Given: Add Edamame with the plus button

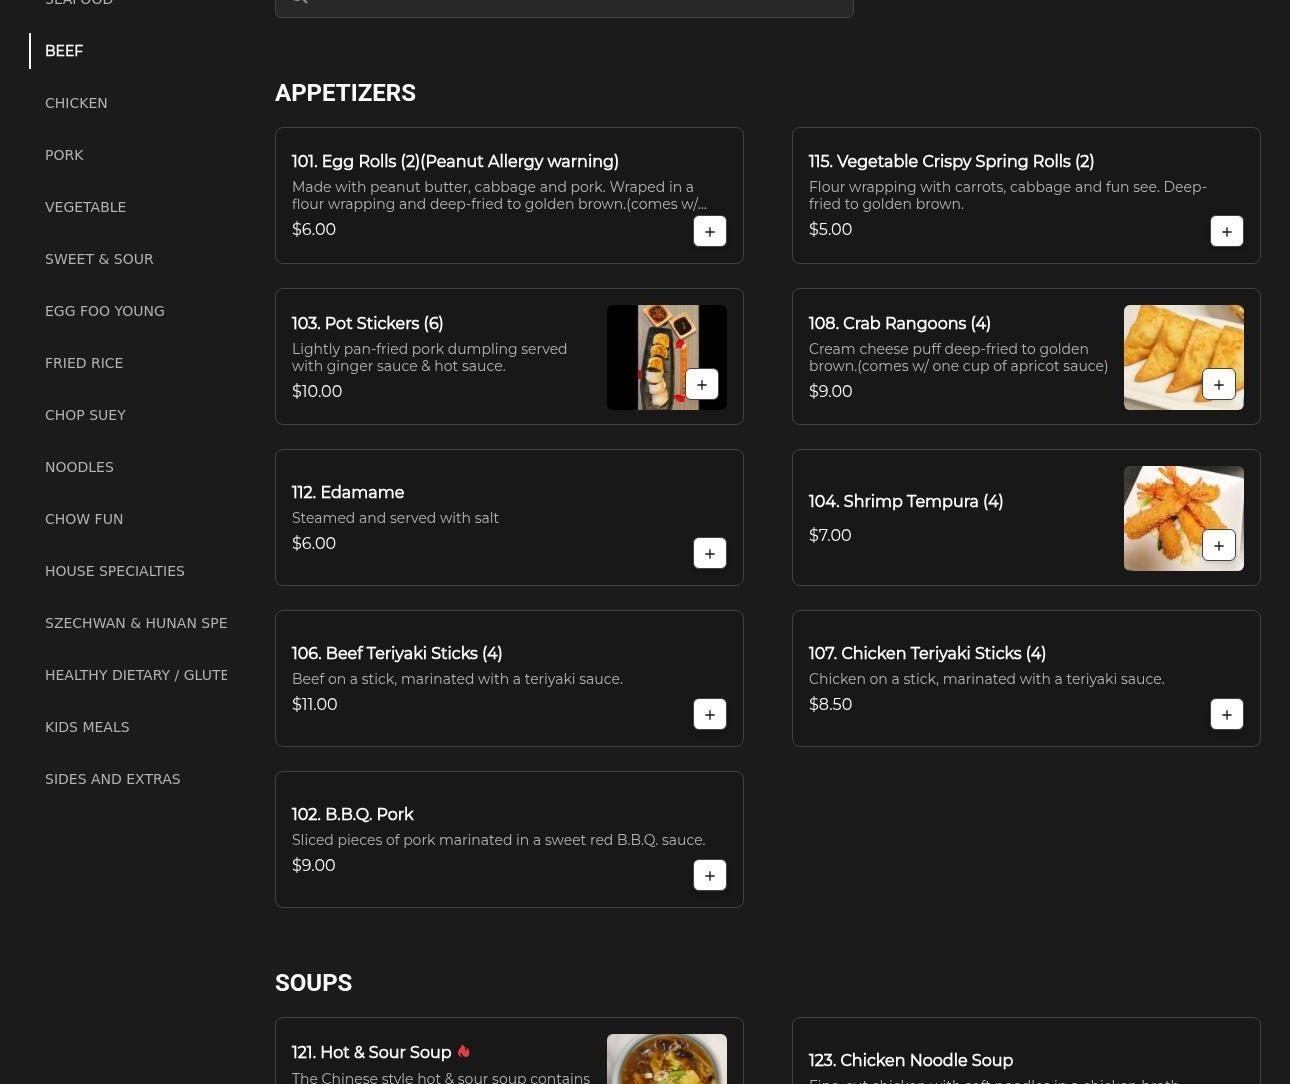Looking at the screenshot, I should pos(709,553).
